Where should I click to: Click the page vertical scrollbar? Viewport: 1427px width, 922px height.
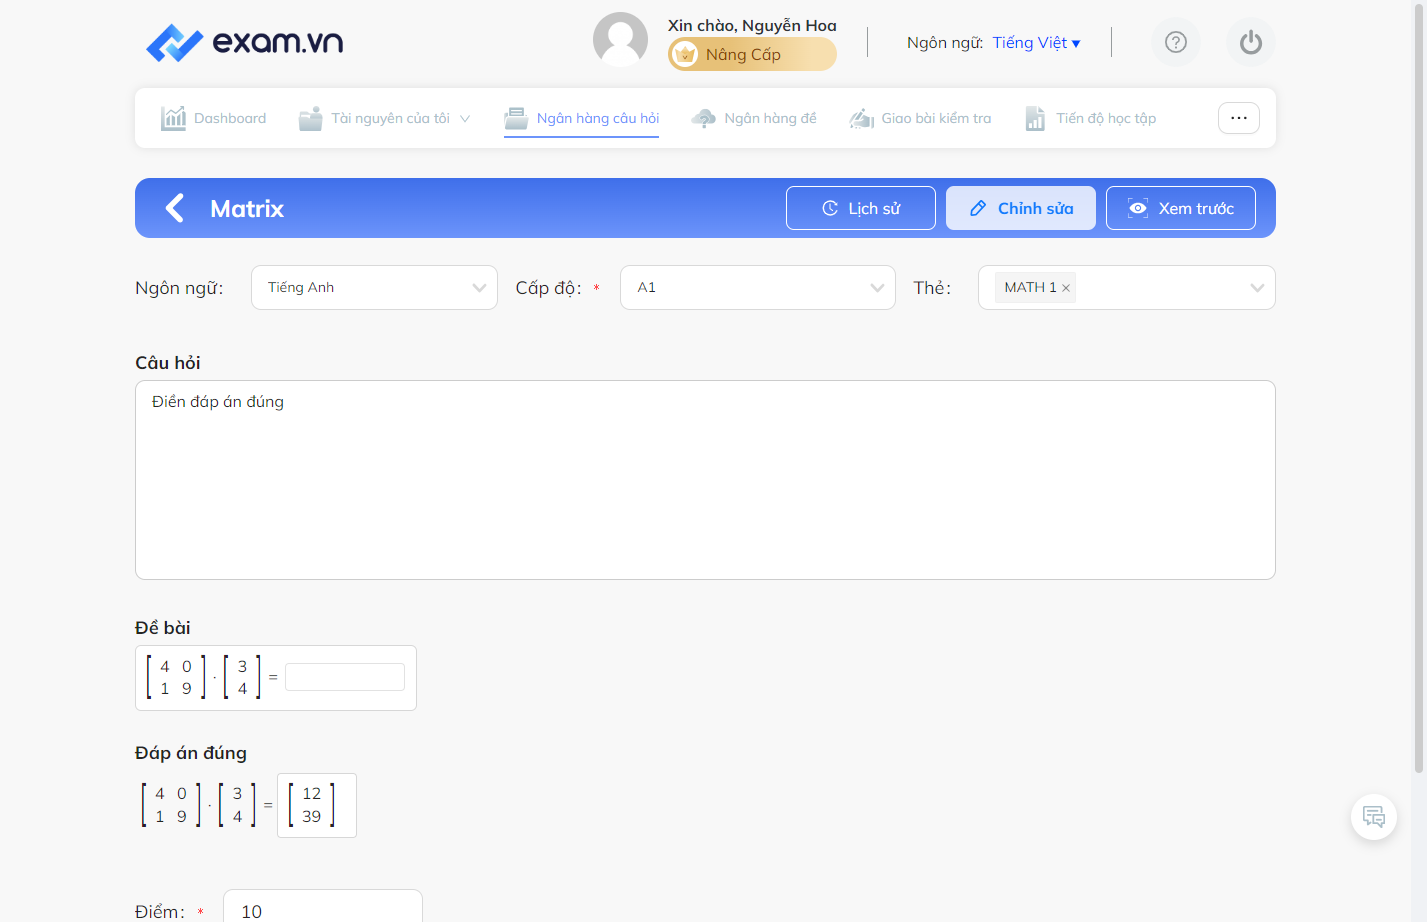tap(1418, 390)
